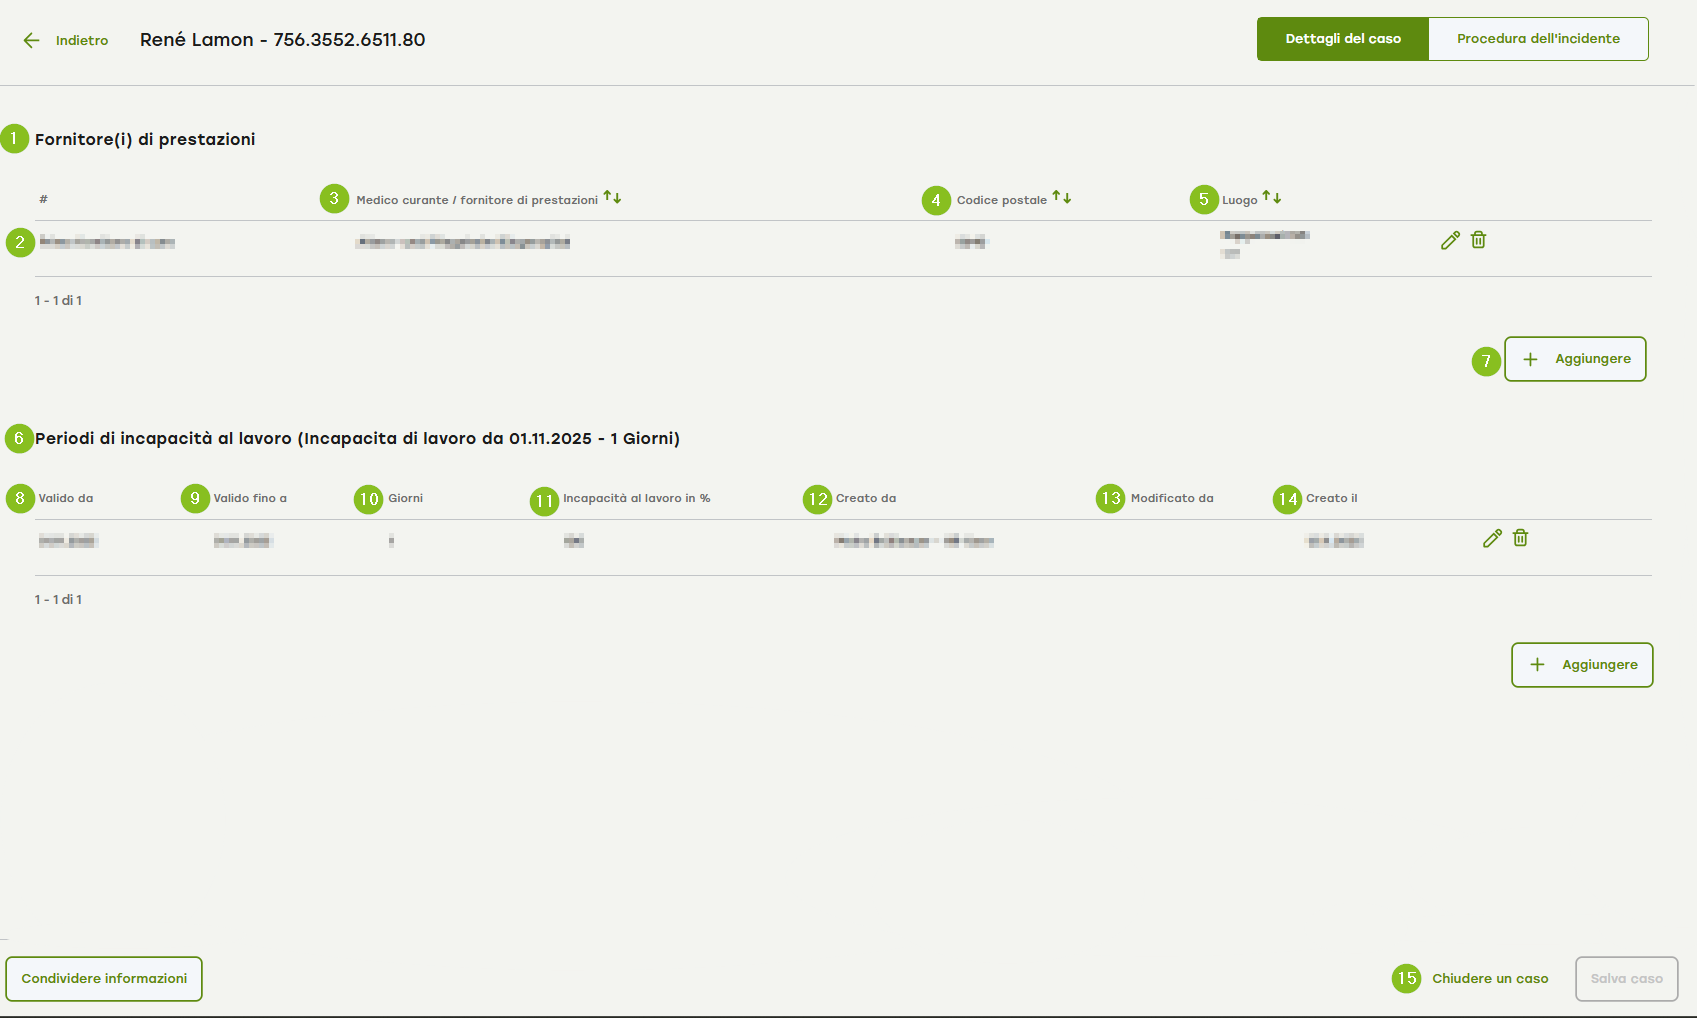The width and height of the screenshot is (1697, 1018).
Task: Click numbered marker 11 near Incapacità al lavoro
Action: coord(544,501)
